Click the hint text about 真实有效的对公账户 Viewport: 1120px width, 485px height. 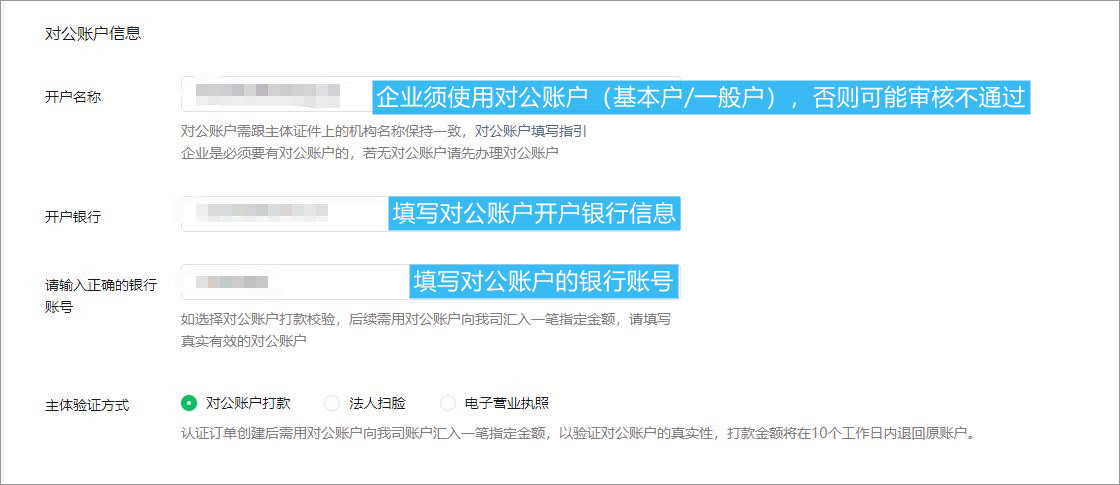[x=243, y=341]
